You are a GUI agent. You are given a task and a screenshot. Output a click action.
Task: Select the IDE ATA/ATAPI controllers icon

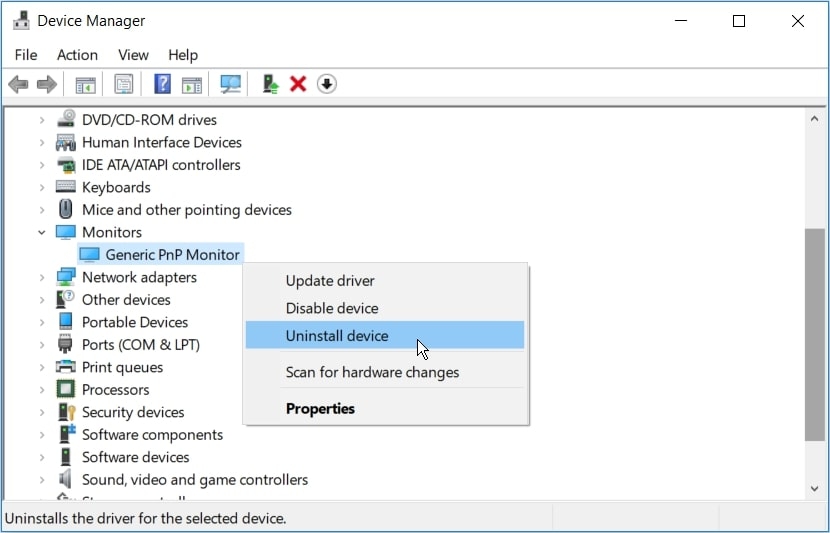(66, 165)
